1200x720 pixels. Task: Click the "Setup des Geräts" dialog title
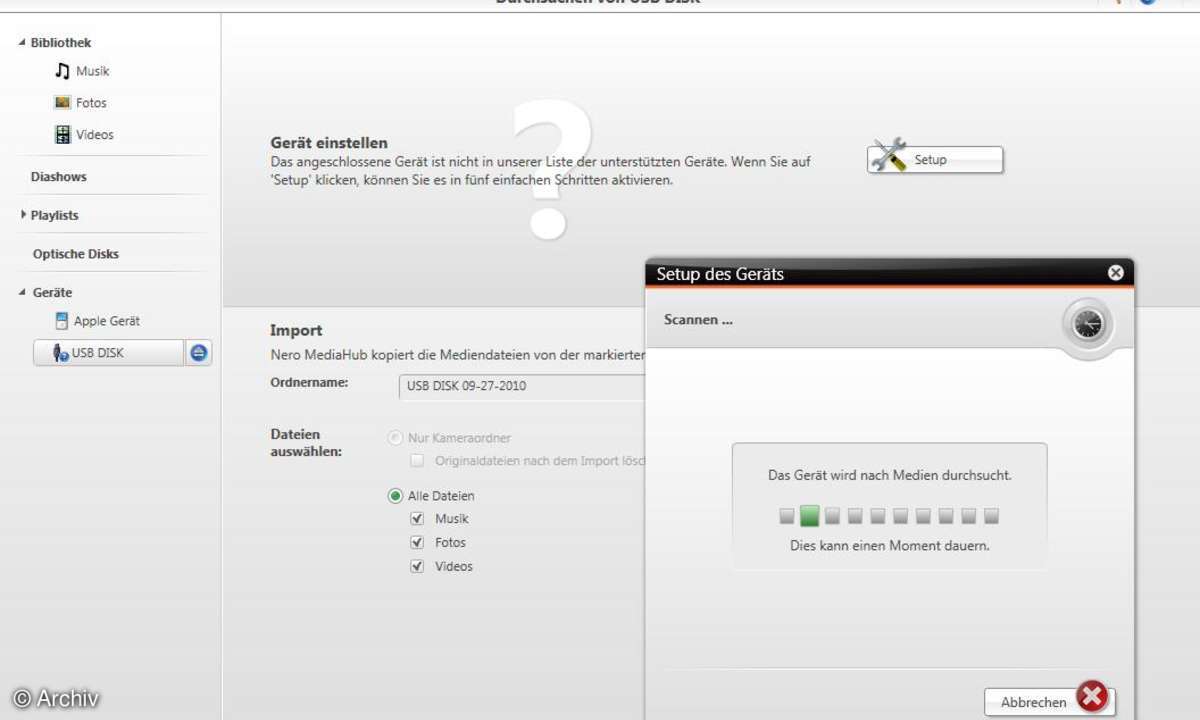coord(720,274)
